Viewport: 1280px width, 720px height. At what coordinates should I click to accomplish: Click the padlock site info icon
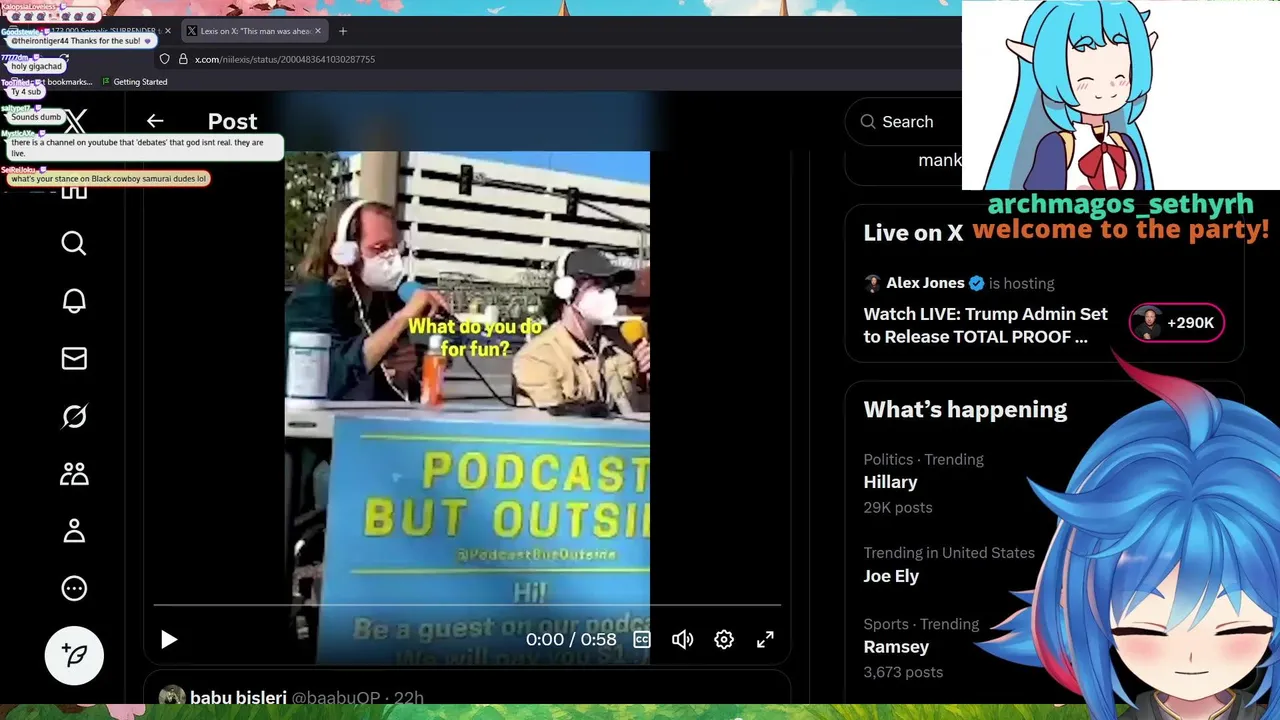pyautogui.click(x=183, y=59)
